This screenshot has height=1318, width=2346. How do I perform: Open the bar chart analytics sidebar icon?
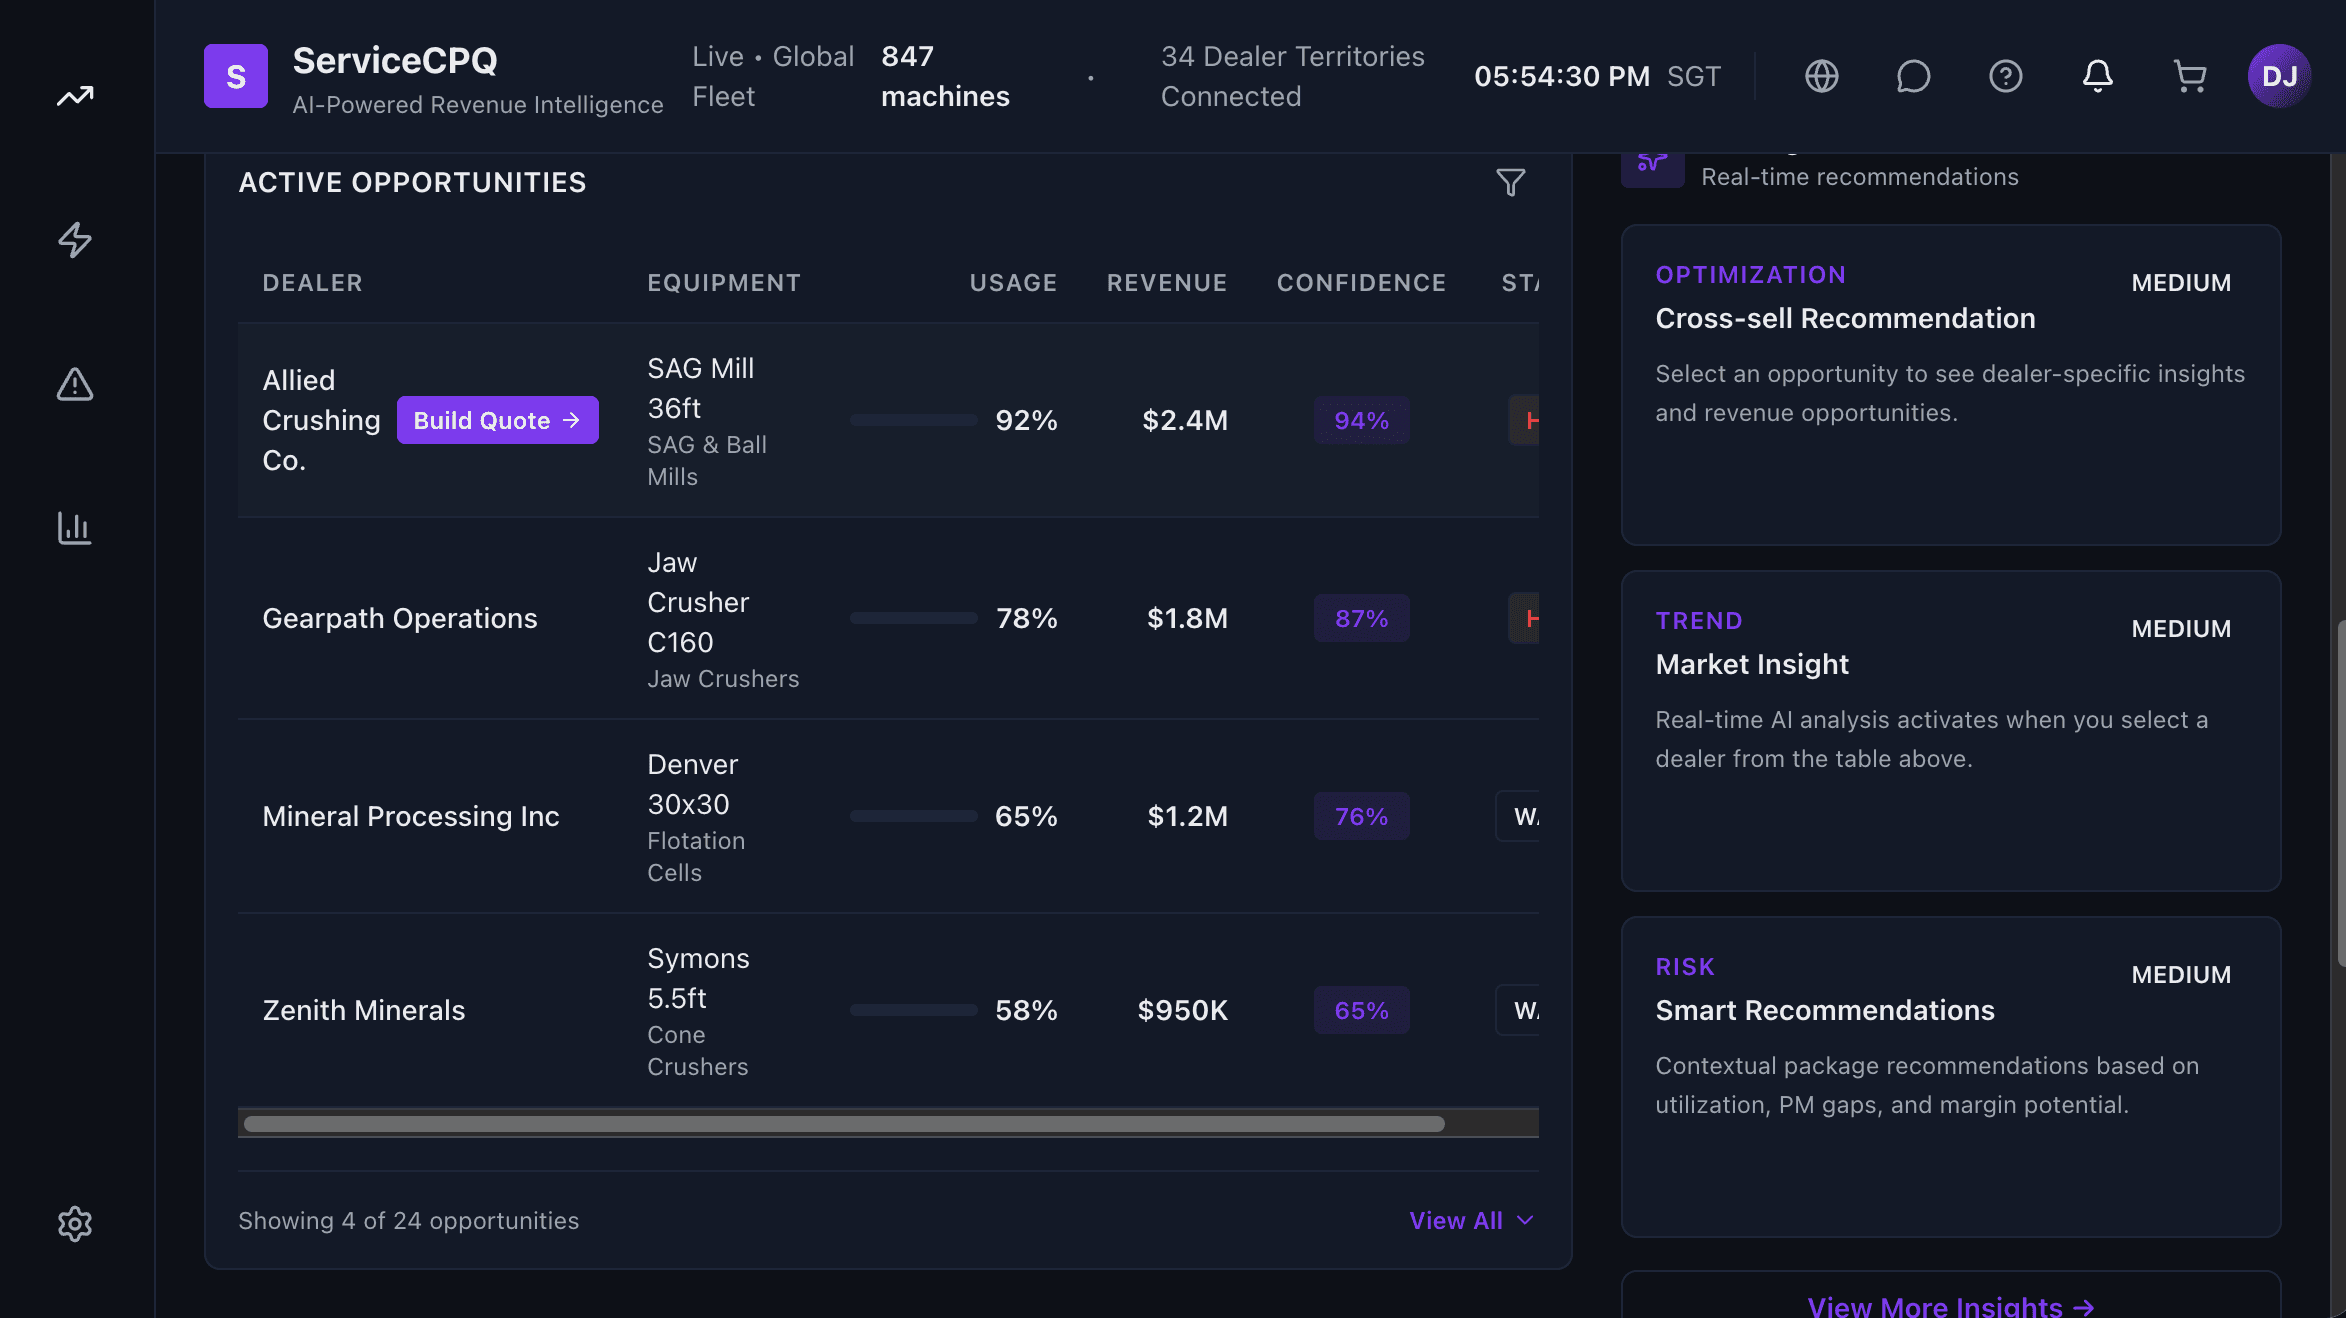coord(75,528)
